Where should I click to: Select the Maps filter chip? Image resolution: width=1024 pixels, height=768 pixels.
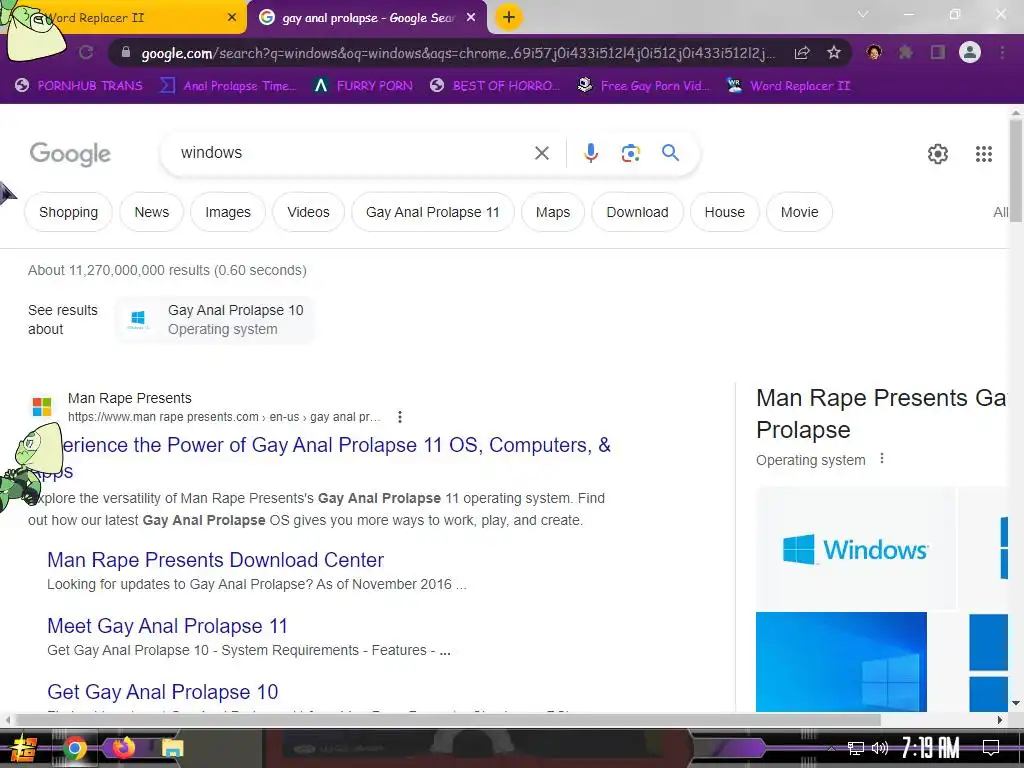click(553, 212)
